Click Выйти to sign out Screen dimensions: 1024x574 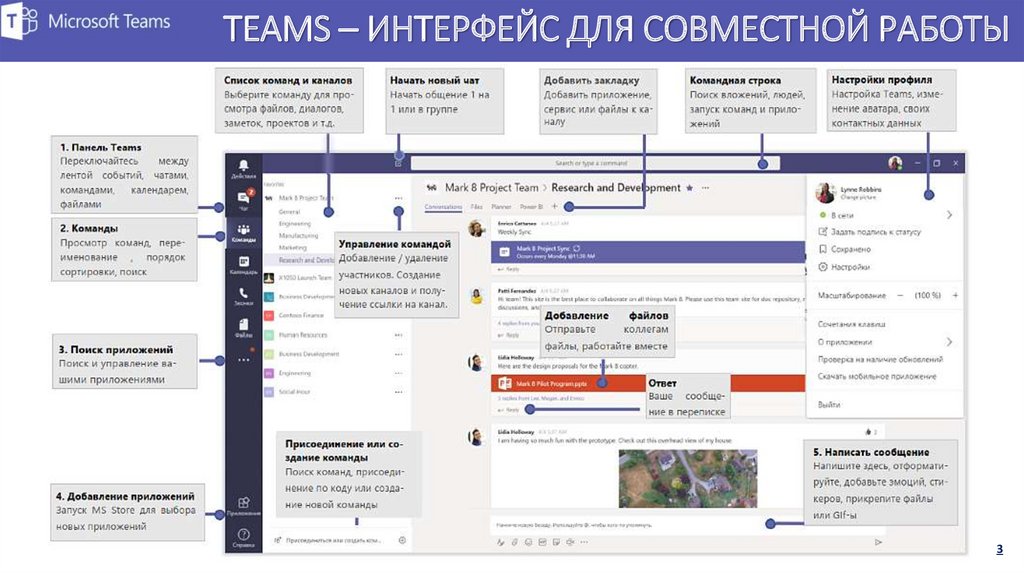click(829, 405)
